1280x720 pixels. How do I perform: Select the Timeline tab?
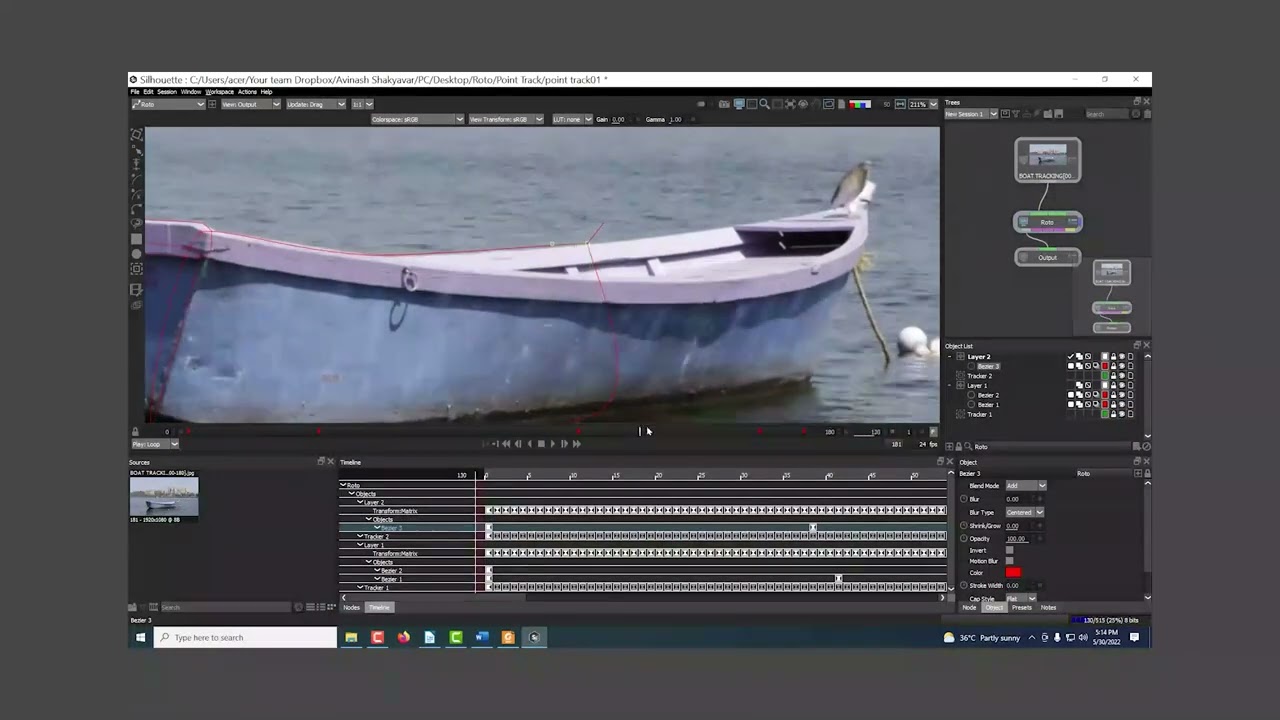coord(379,607)
